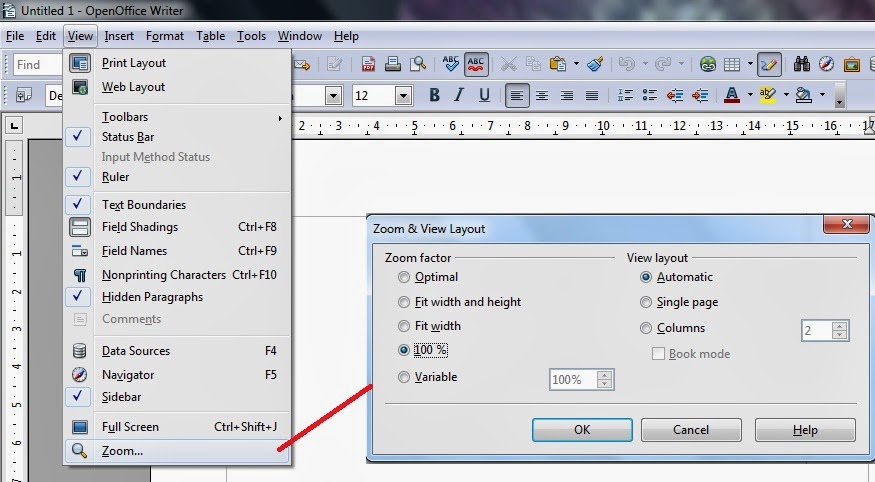Image resolution: width=875 pixels, height=482 pixels.
Task: Align text right
Action: point(567,95)
